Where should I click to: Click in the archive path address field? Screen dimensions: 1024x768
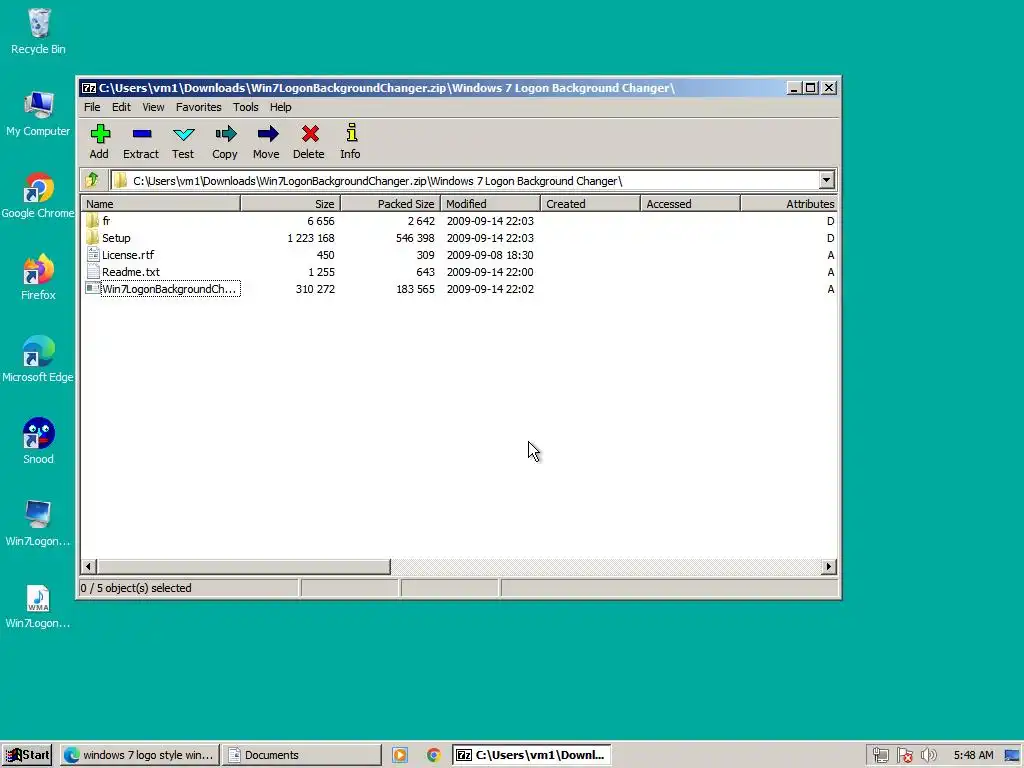pyautogui.click(x=464, y=181)
